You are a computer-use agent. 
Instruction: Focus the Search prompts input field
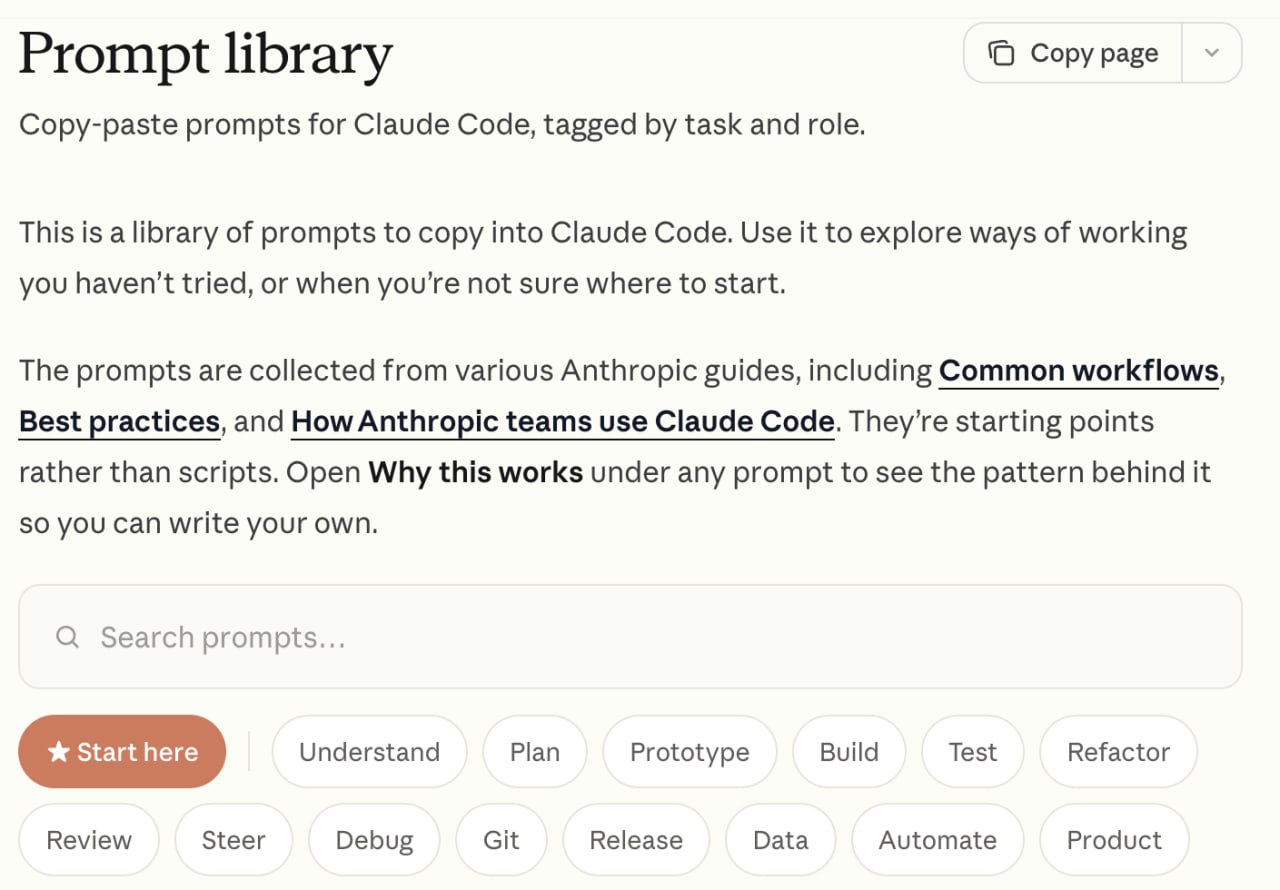[x=630, y=637]
